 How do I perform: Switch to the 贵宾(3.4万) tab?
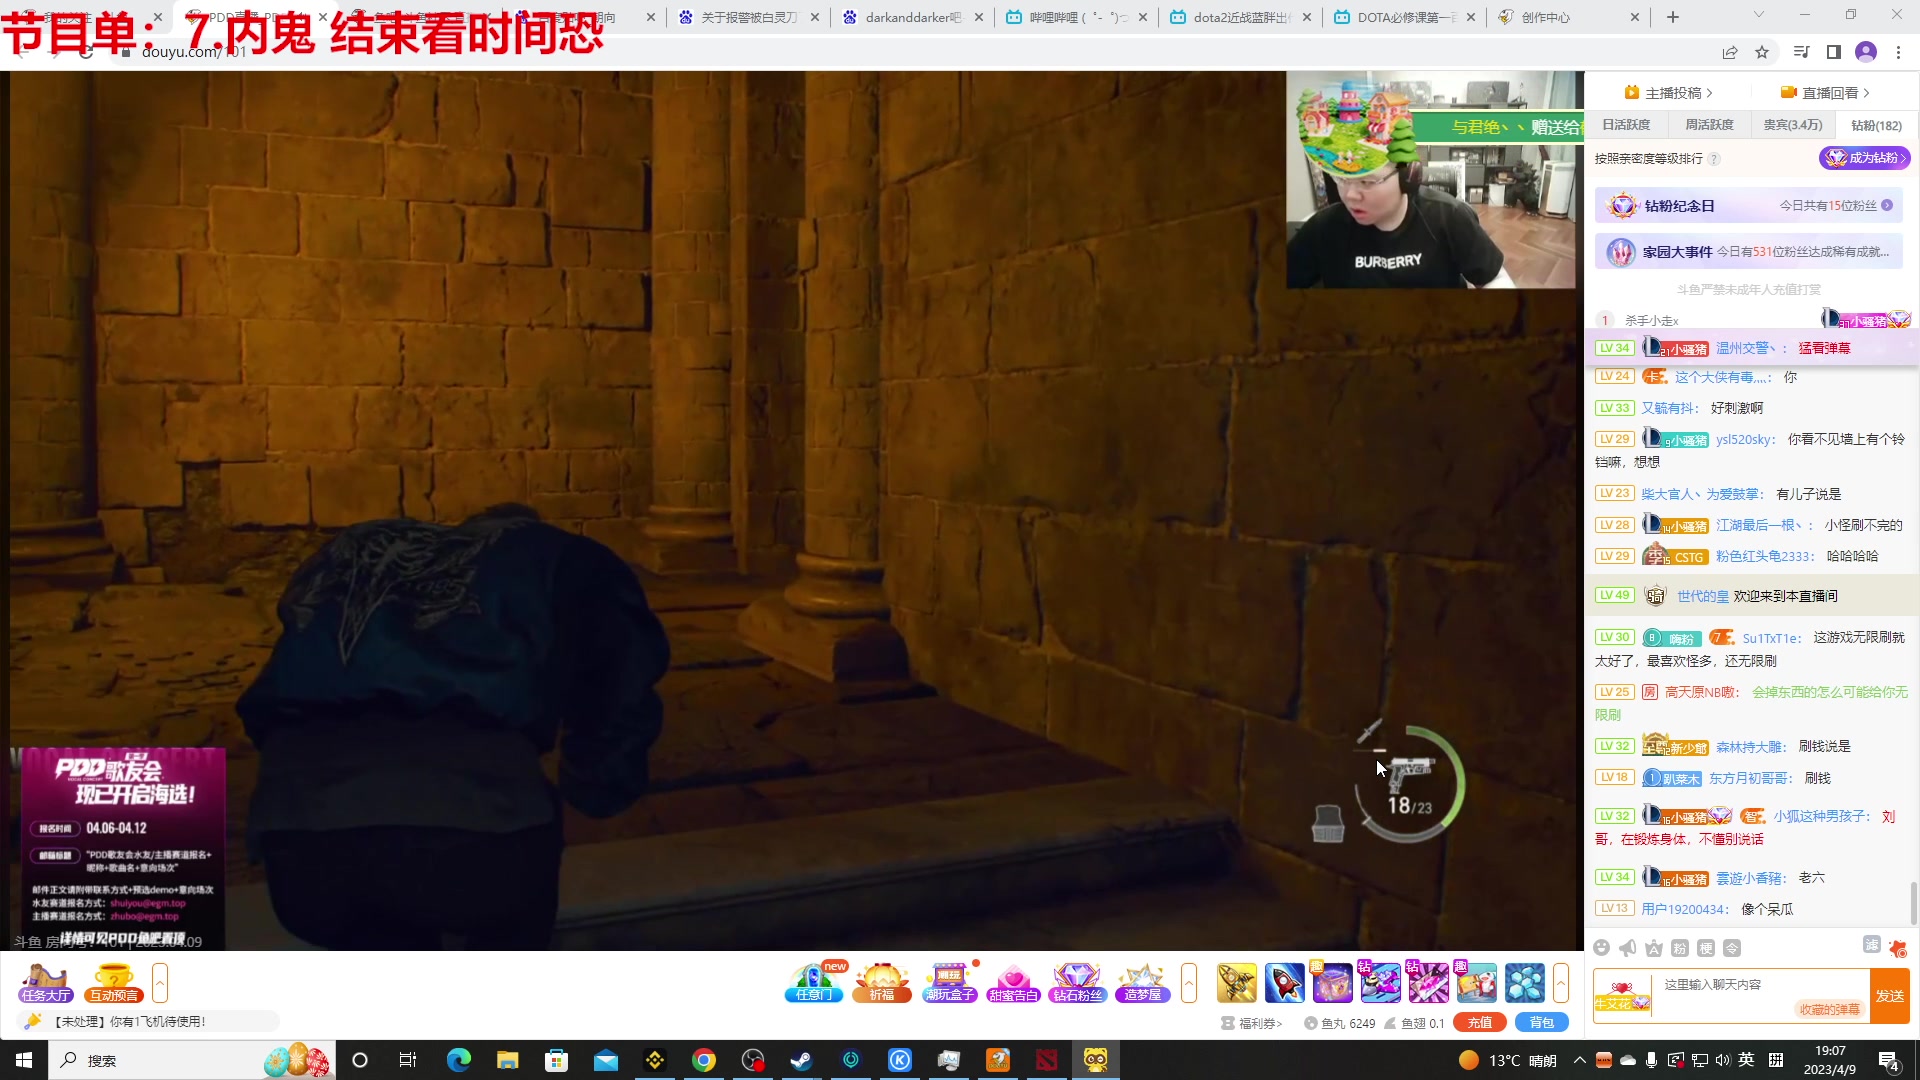(x=1793, y=125)
